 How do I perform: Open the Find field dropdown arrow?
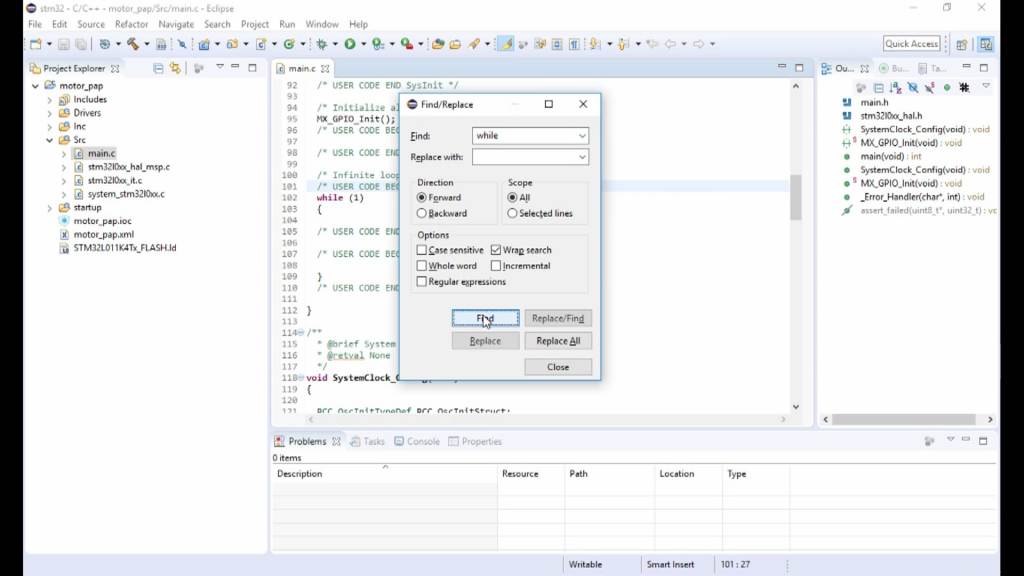tap(582, 136)
